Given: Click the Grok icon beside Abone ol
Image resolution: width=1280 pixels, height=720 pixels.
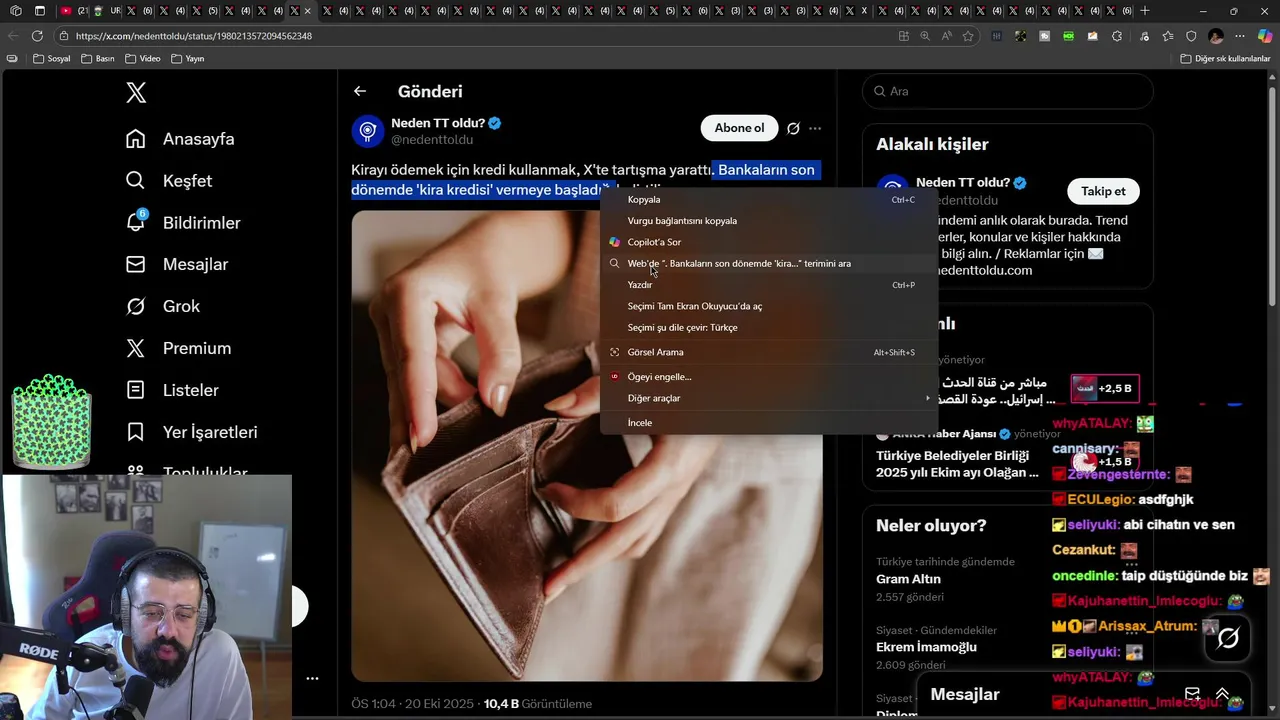Looking at the screenshot, I should pyautogui.click(x=793, y=128).
